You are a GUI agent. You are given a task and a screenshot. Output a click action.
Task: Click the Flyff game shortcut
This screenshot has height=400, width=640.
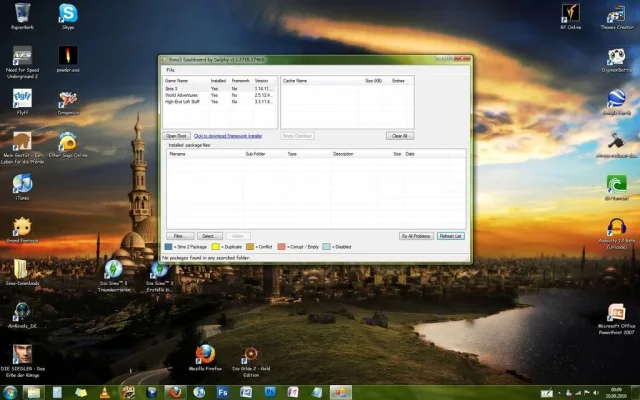pyautogui.click(x=22, y=102)
